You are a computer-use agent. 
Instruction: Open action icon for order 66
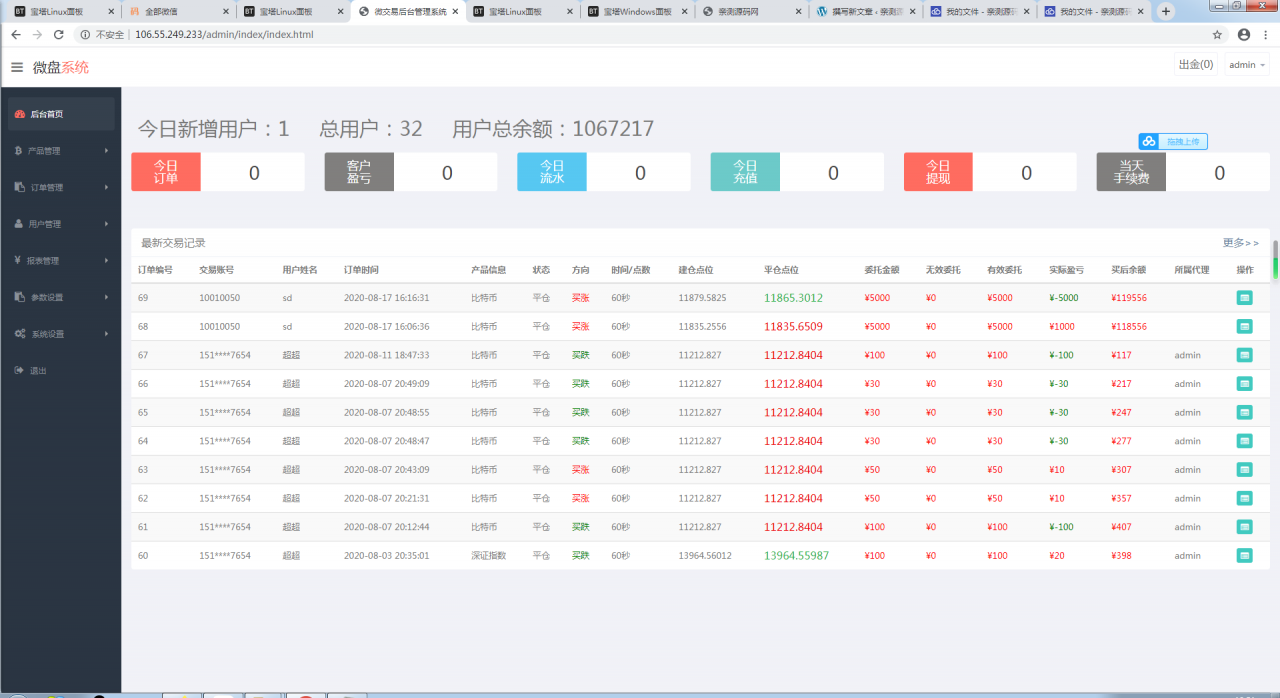pos(1244,383)
